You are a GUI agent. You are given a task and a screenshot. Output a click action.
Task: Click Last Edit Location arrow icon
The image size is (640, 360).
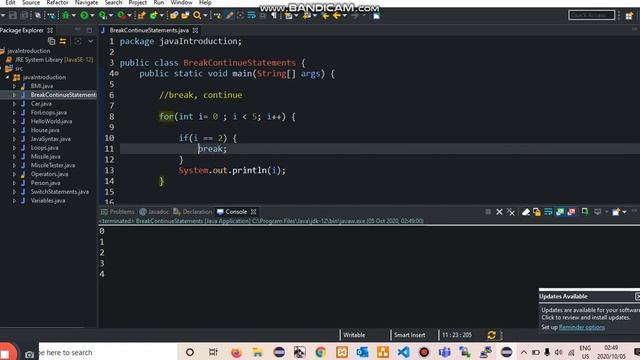click(x=325, y=16)
